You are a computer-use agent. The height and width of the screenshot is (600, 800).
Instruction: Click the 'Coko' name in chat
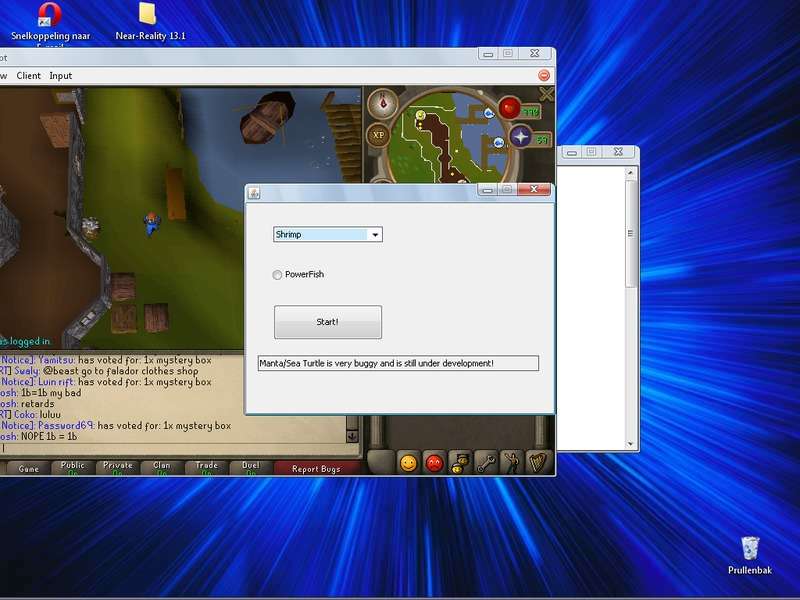tap(26, 414)
